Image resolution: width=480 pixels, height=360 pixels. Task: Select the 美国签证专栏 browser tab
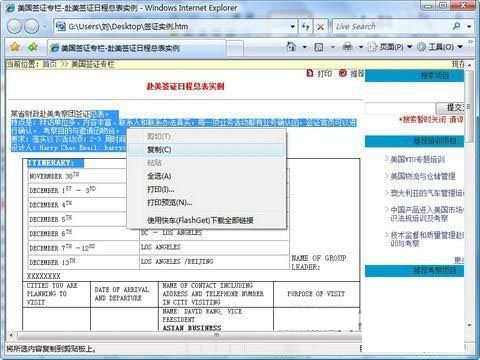click(x=137, y=48)
